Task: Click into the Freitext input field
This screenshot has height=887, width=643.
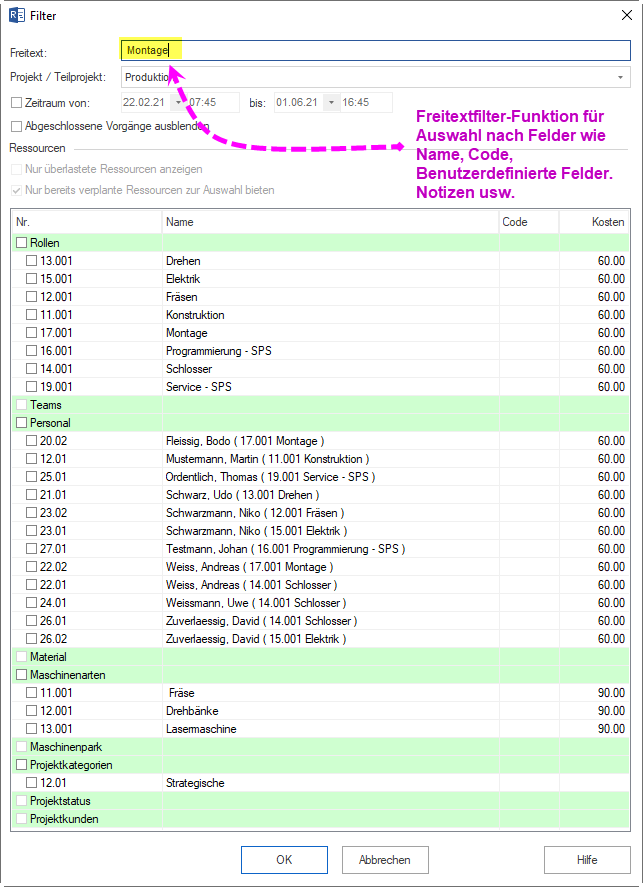Action: (x=376, y=50)
